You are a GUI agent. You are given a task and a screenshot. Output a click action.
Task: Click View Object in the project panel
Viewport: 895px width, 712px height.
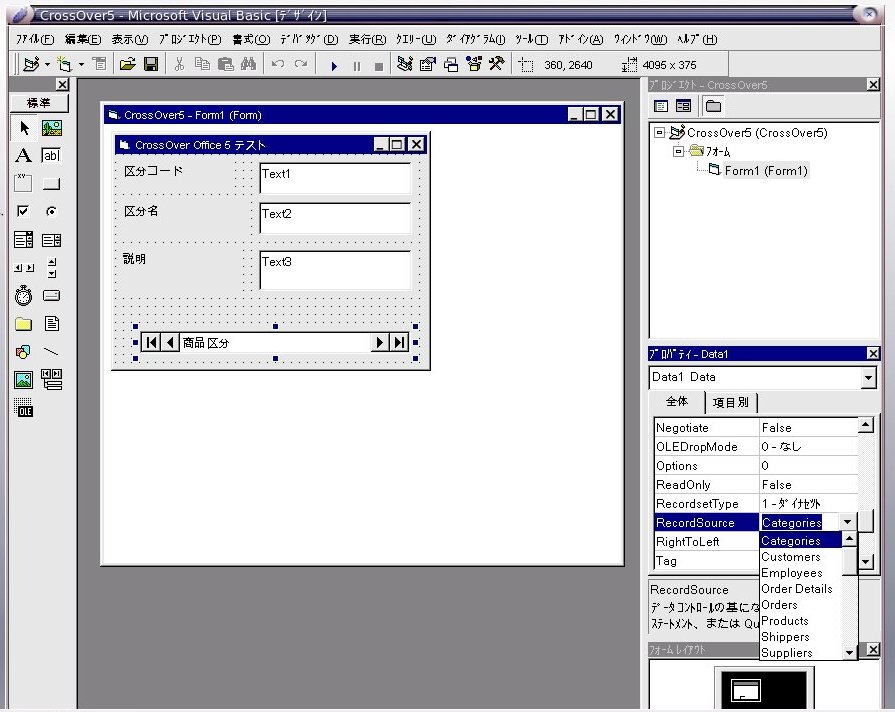pos(683,106)
